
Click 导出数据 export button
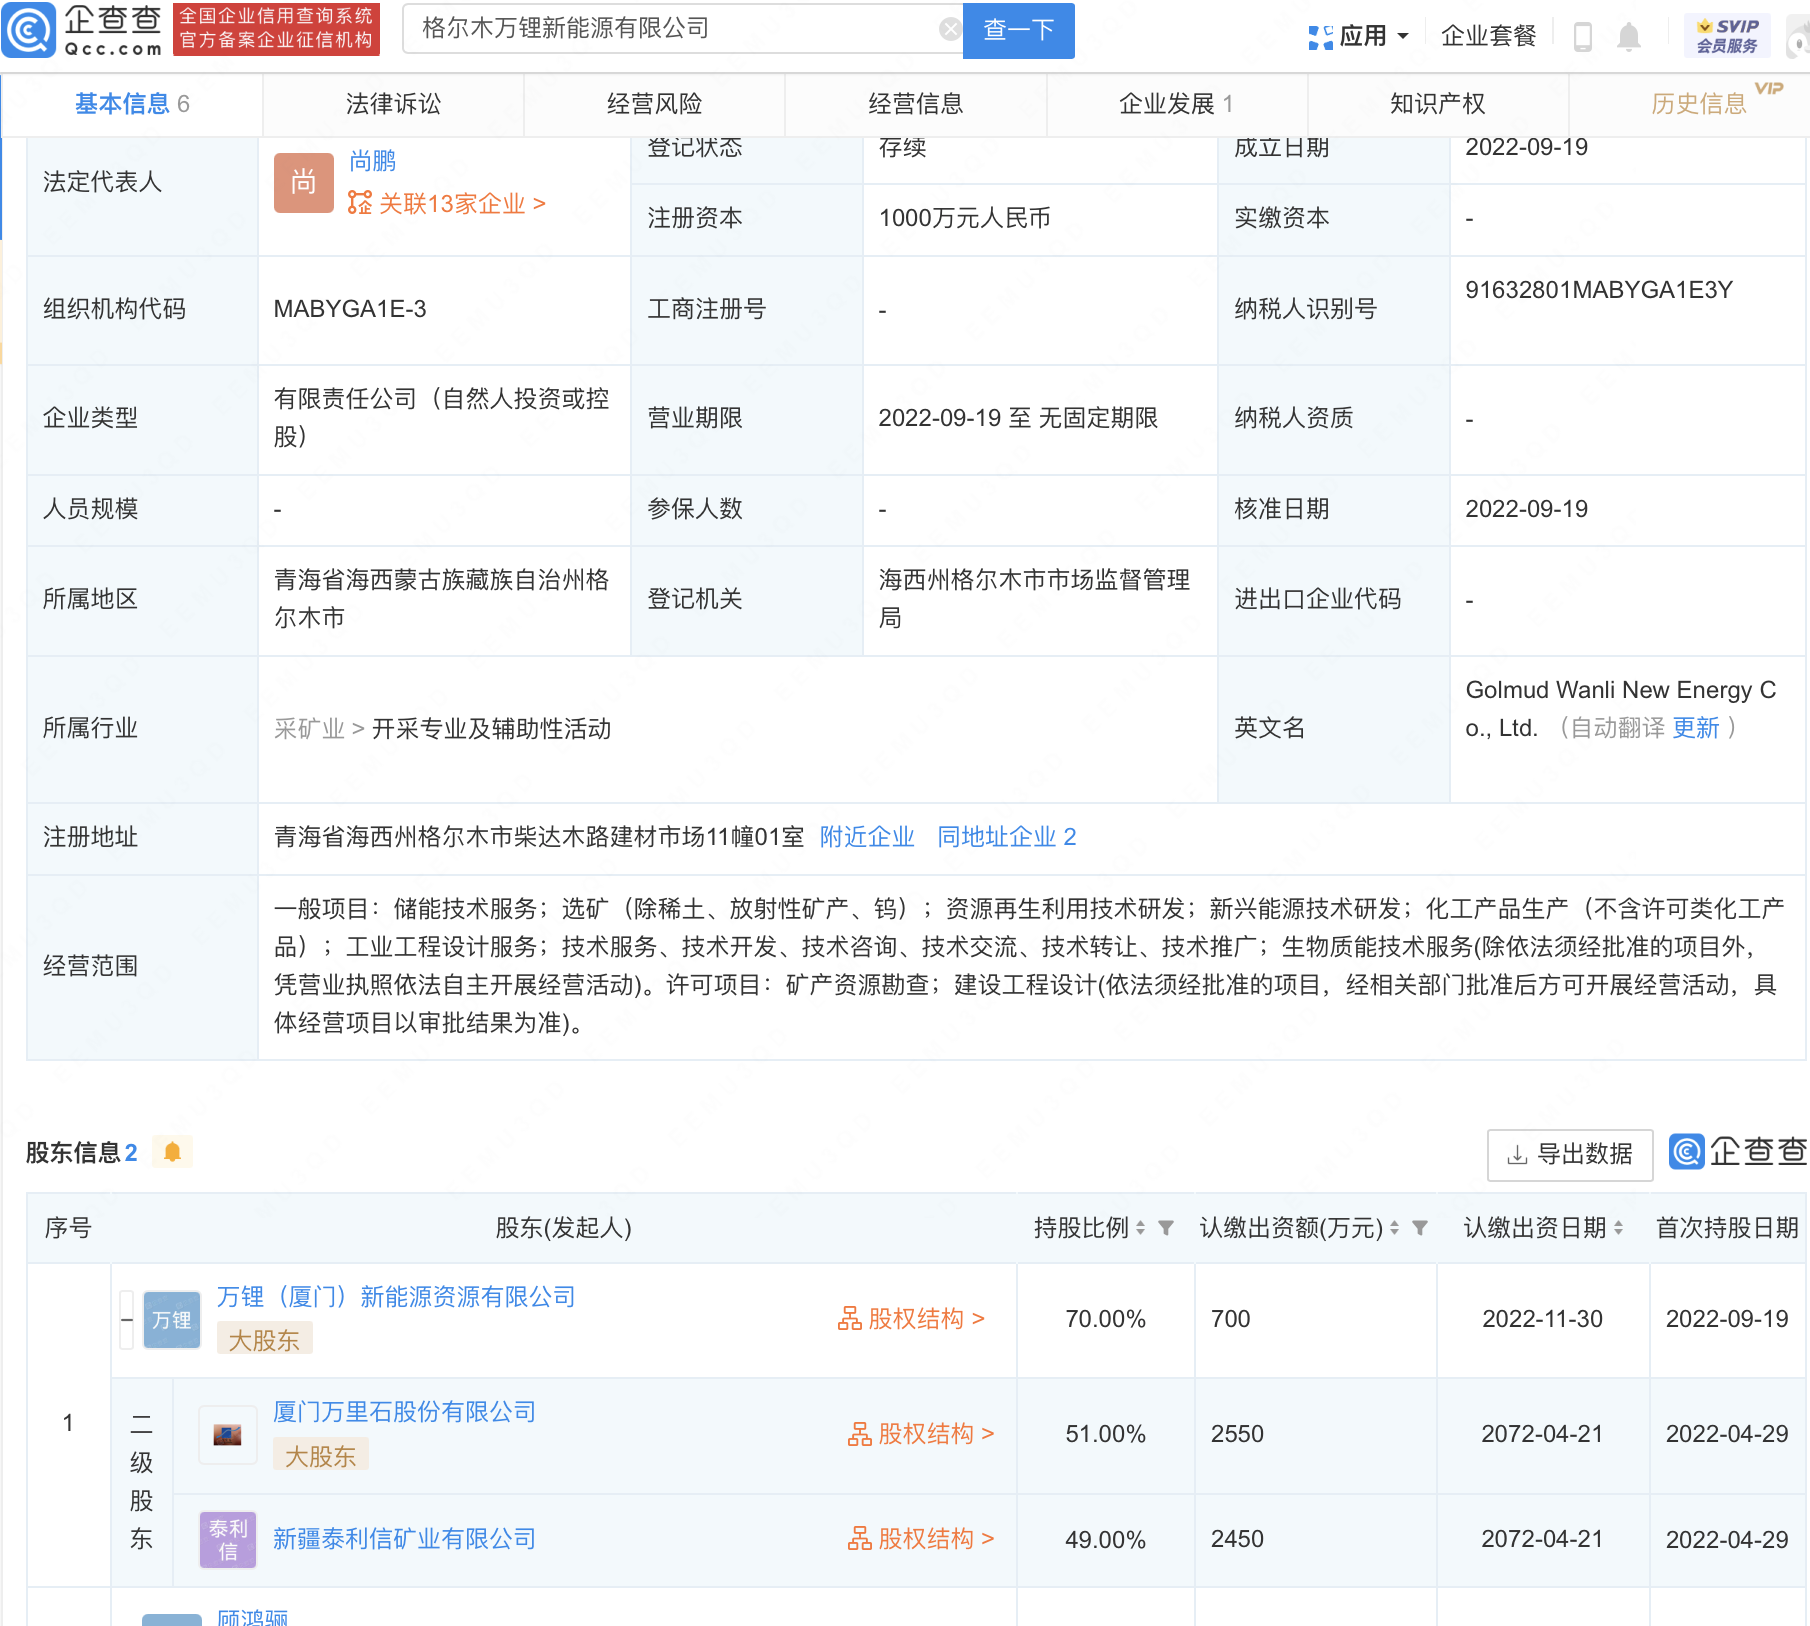tap(1570, 1155)
